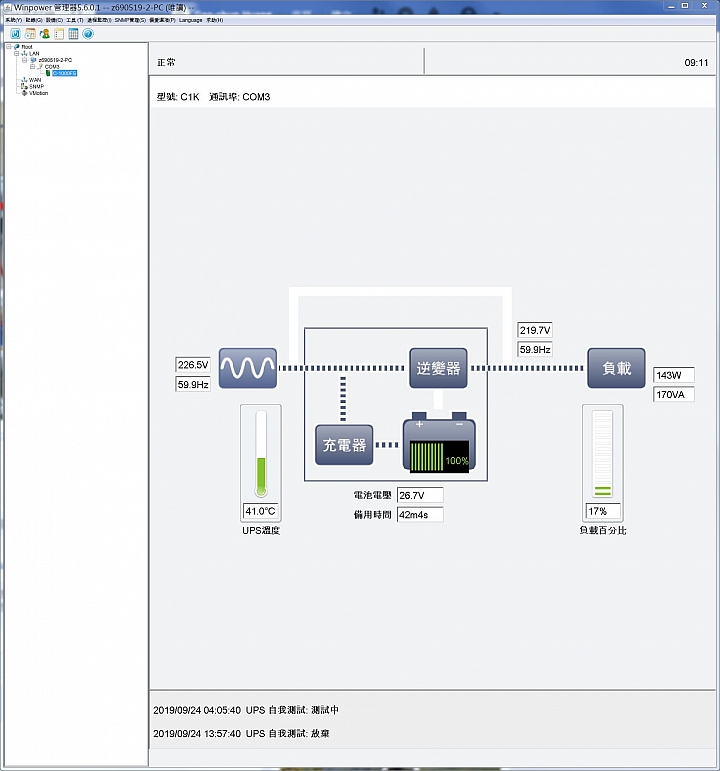Viewport: 720px width, 771px height.
Task: Select the COM3 tree label
Action: 52,66
